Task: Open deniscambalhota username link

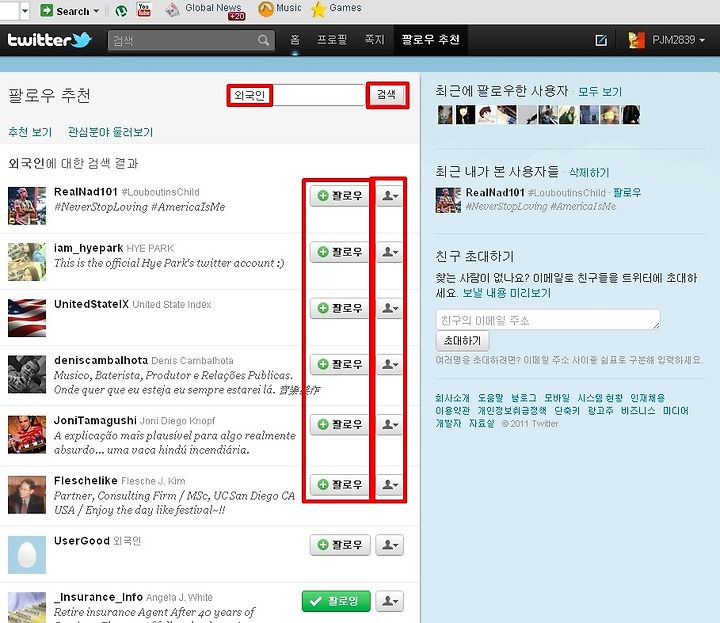Action: 101,360
